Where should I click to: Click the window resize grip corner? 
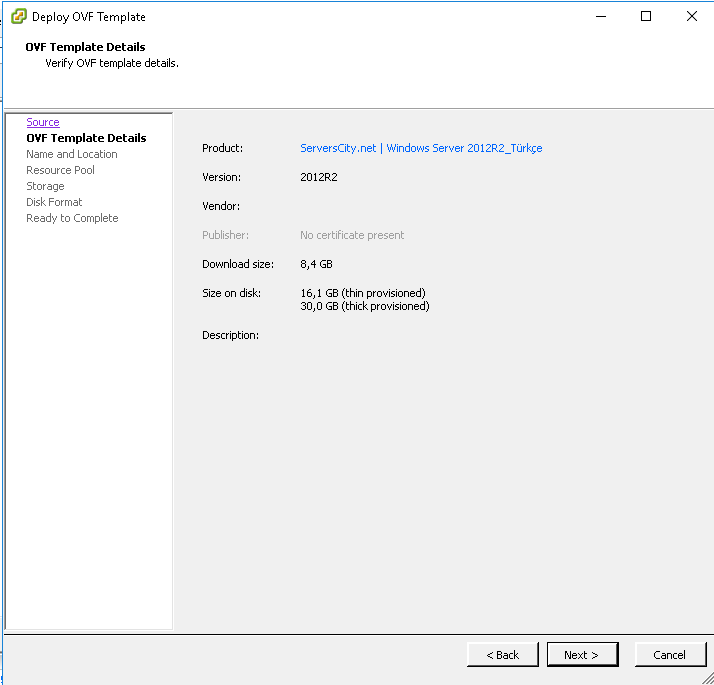click(x=708, y=679)
